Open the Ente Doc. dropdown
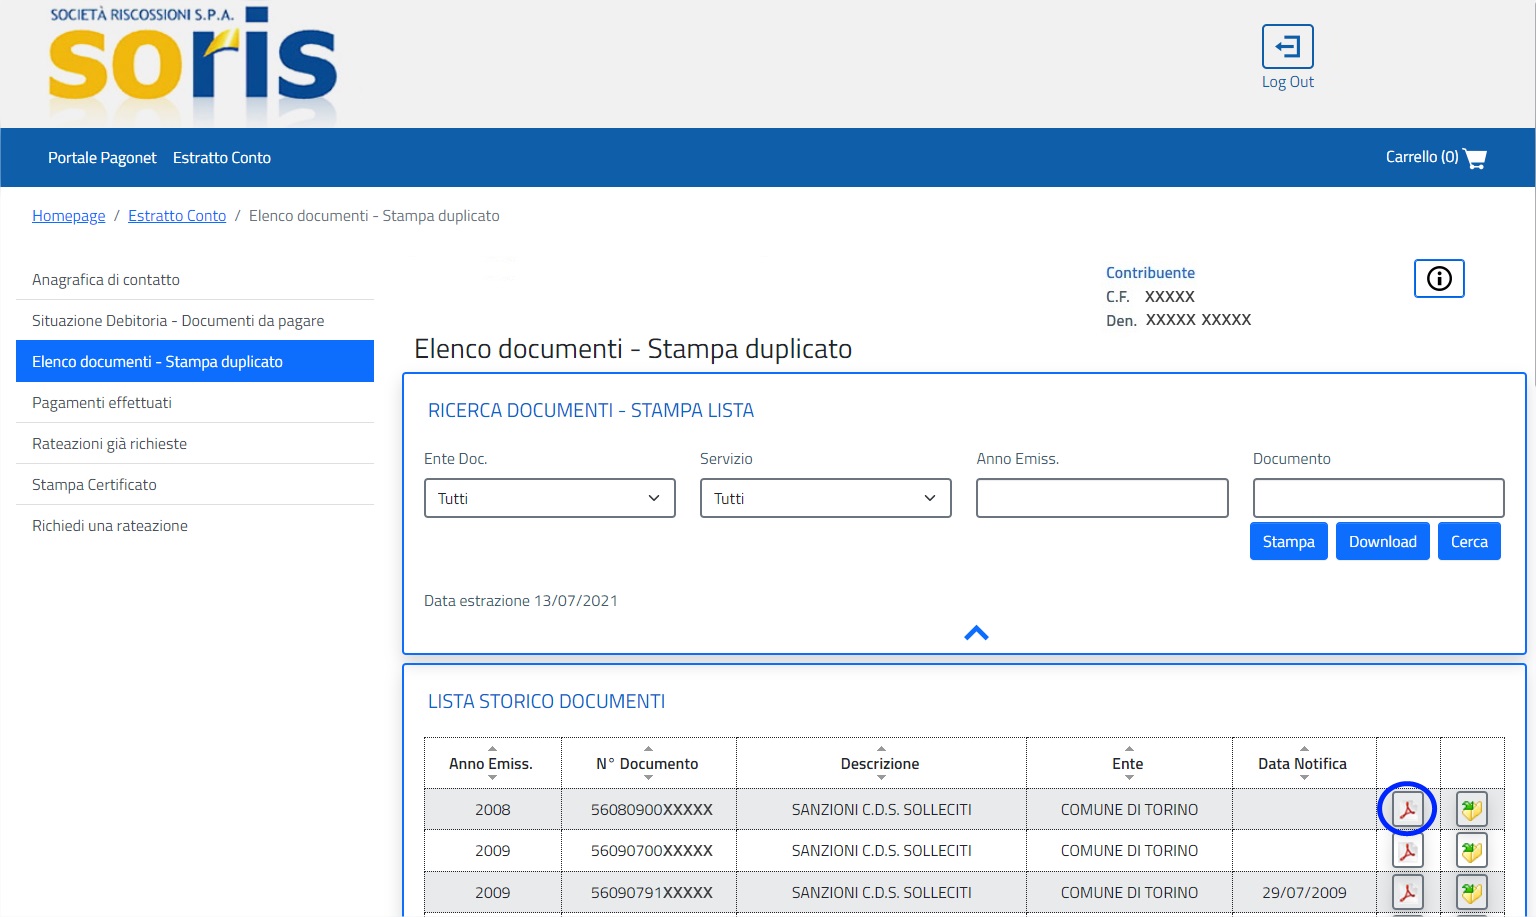 549,498
